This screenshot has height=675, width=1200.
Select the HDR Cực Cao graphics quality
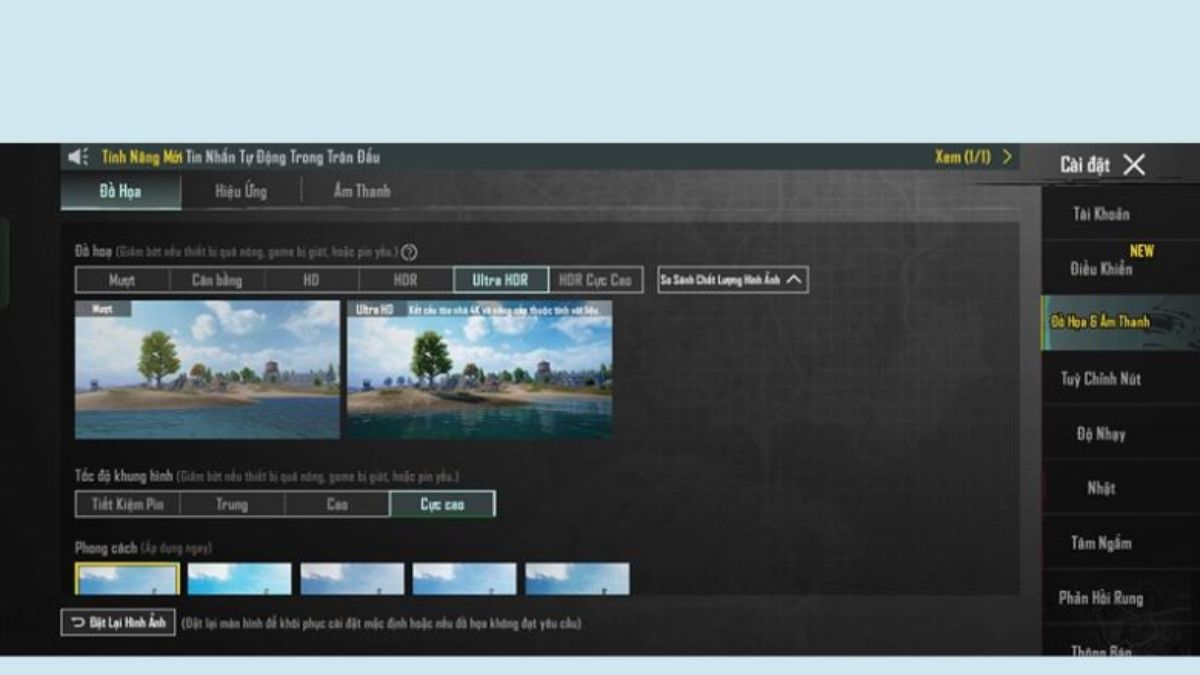(x=595, y=280)
